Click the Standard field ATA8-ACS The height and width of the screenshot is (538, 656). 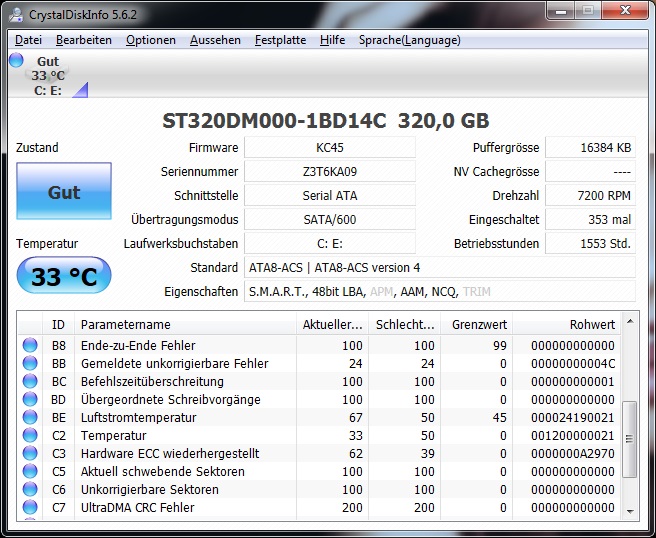click(440, 267)
